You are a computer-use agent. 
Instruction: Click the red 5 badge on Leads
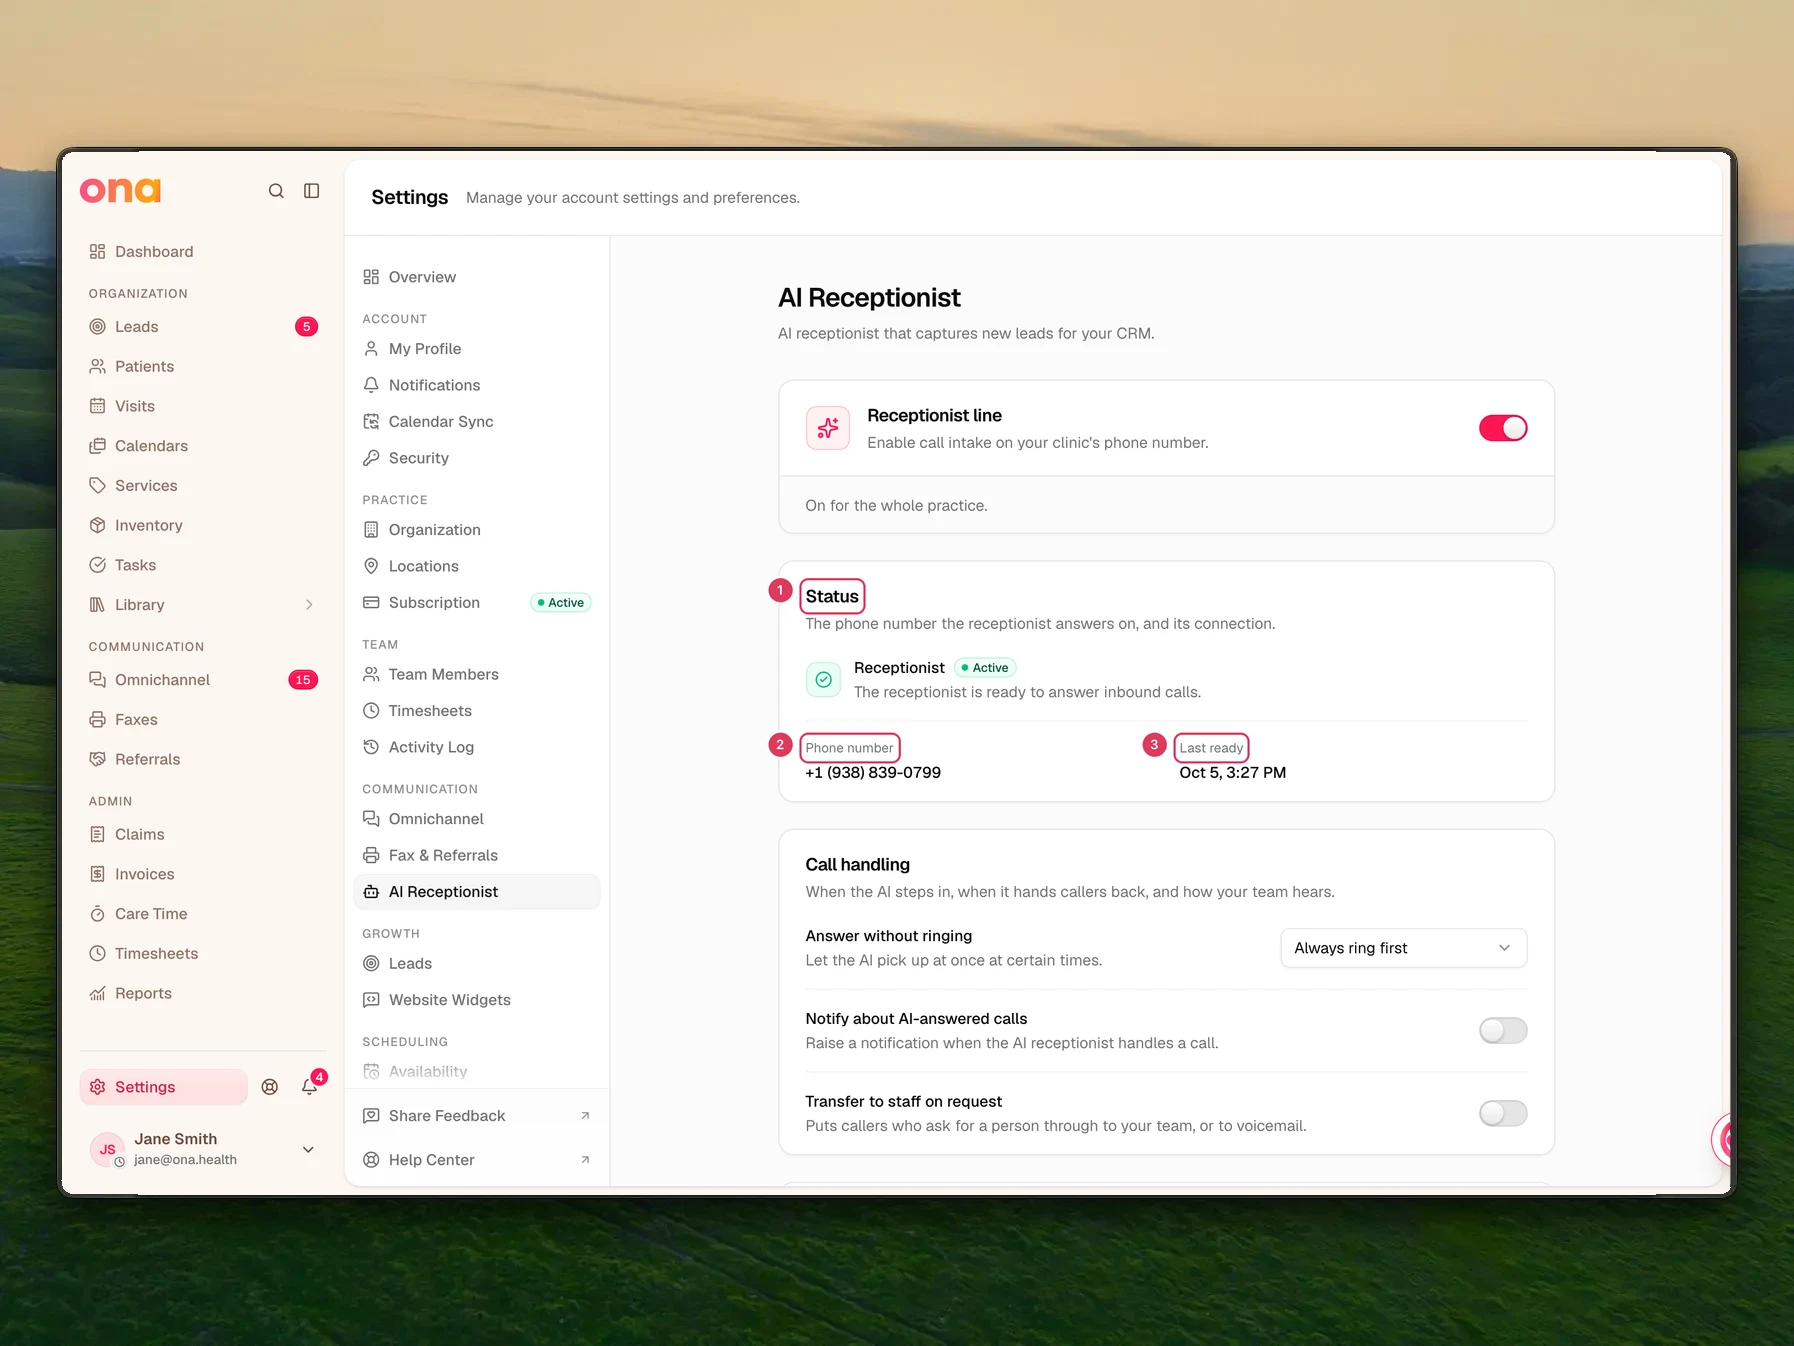tap(307, 327)
